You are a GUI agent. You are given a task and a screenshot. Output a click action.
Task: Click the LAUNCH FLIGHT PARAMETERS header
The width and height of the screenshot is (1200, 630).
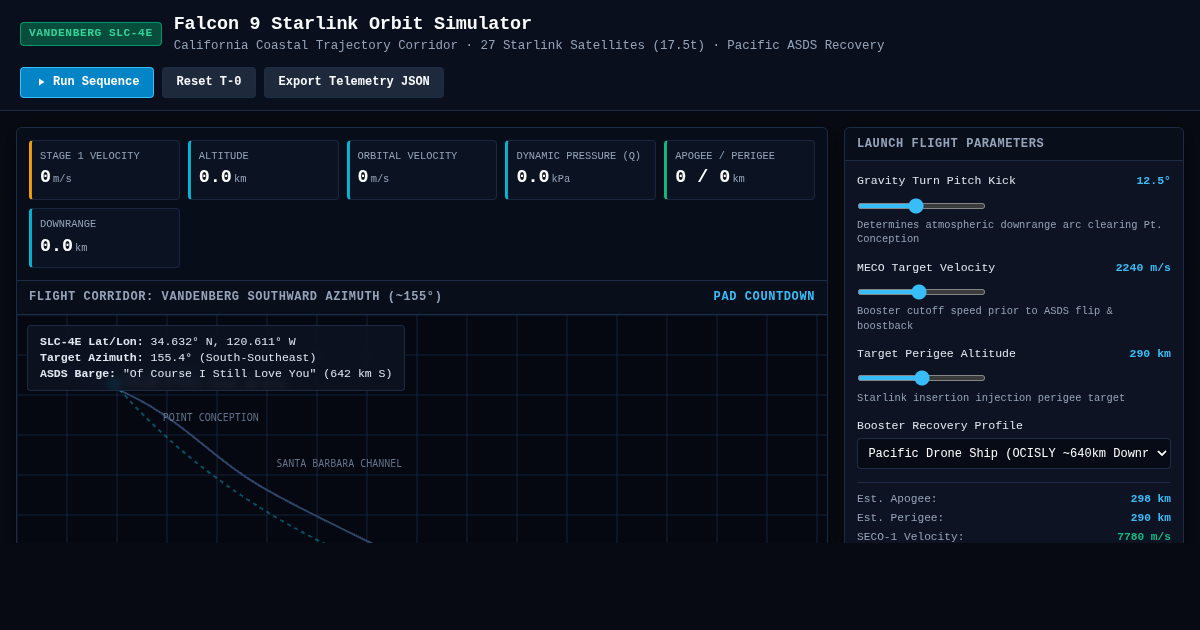pos(950,144)
